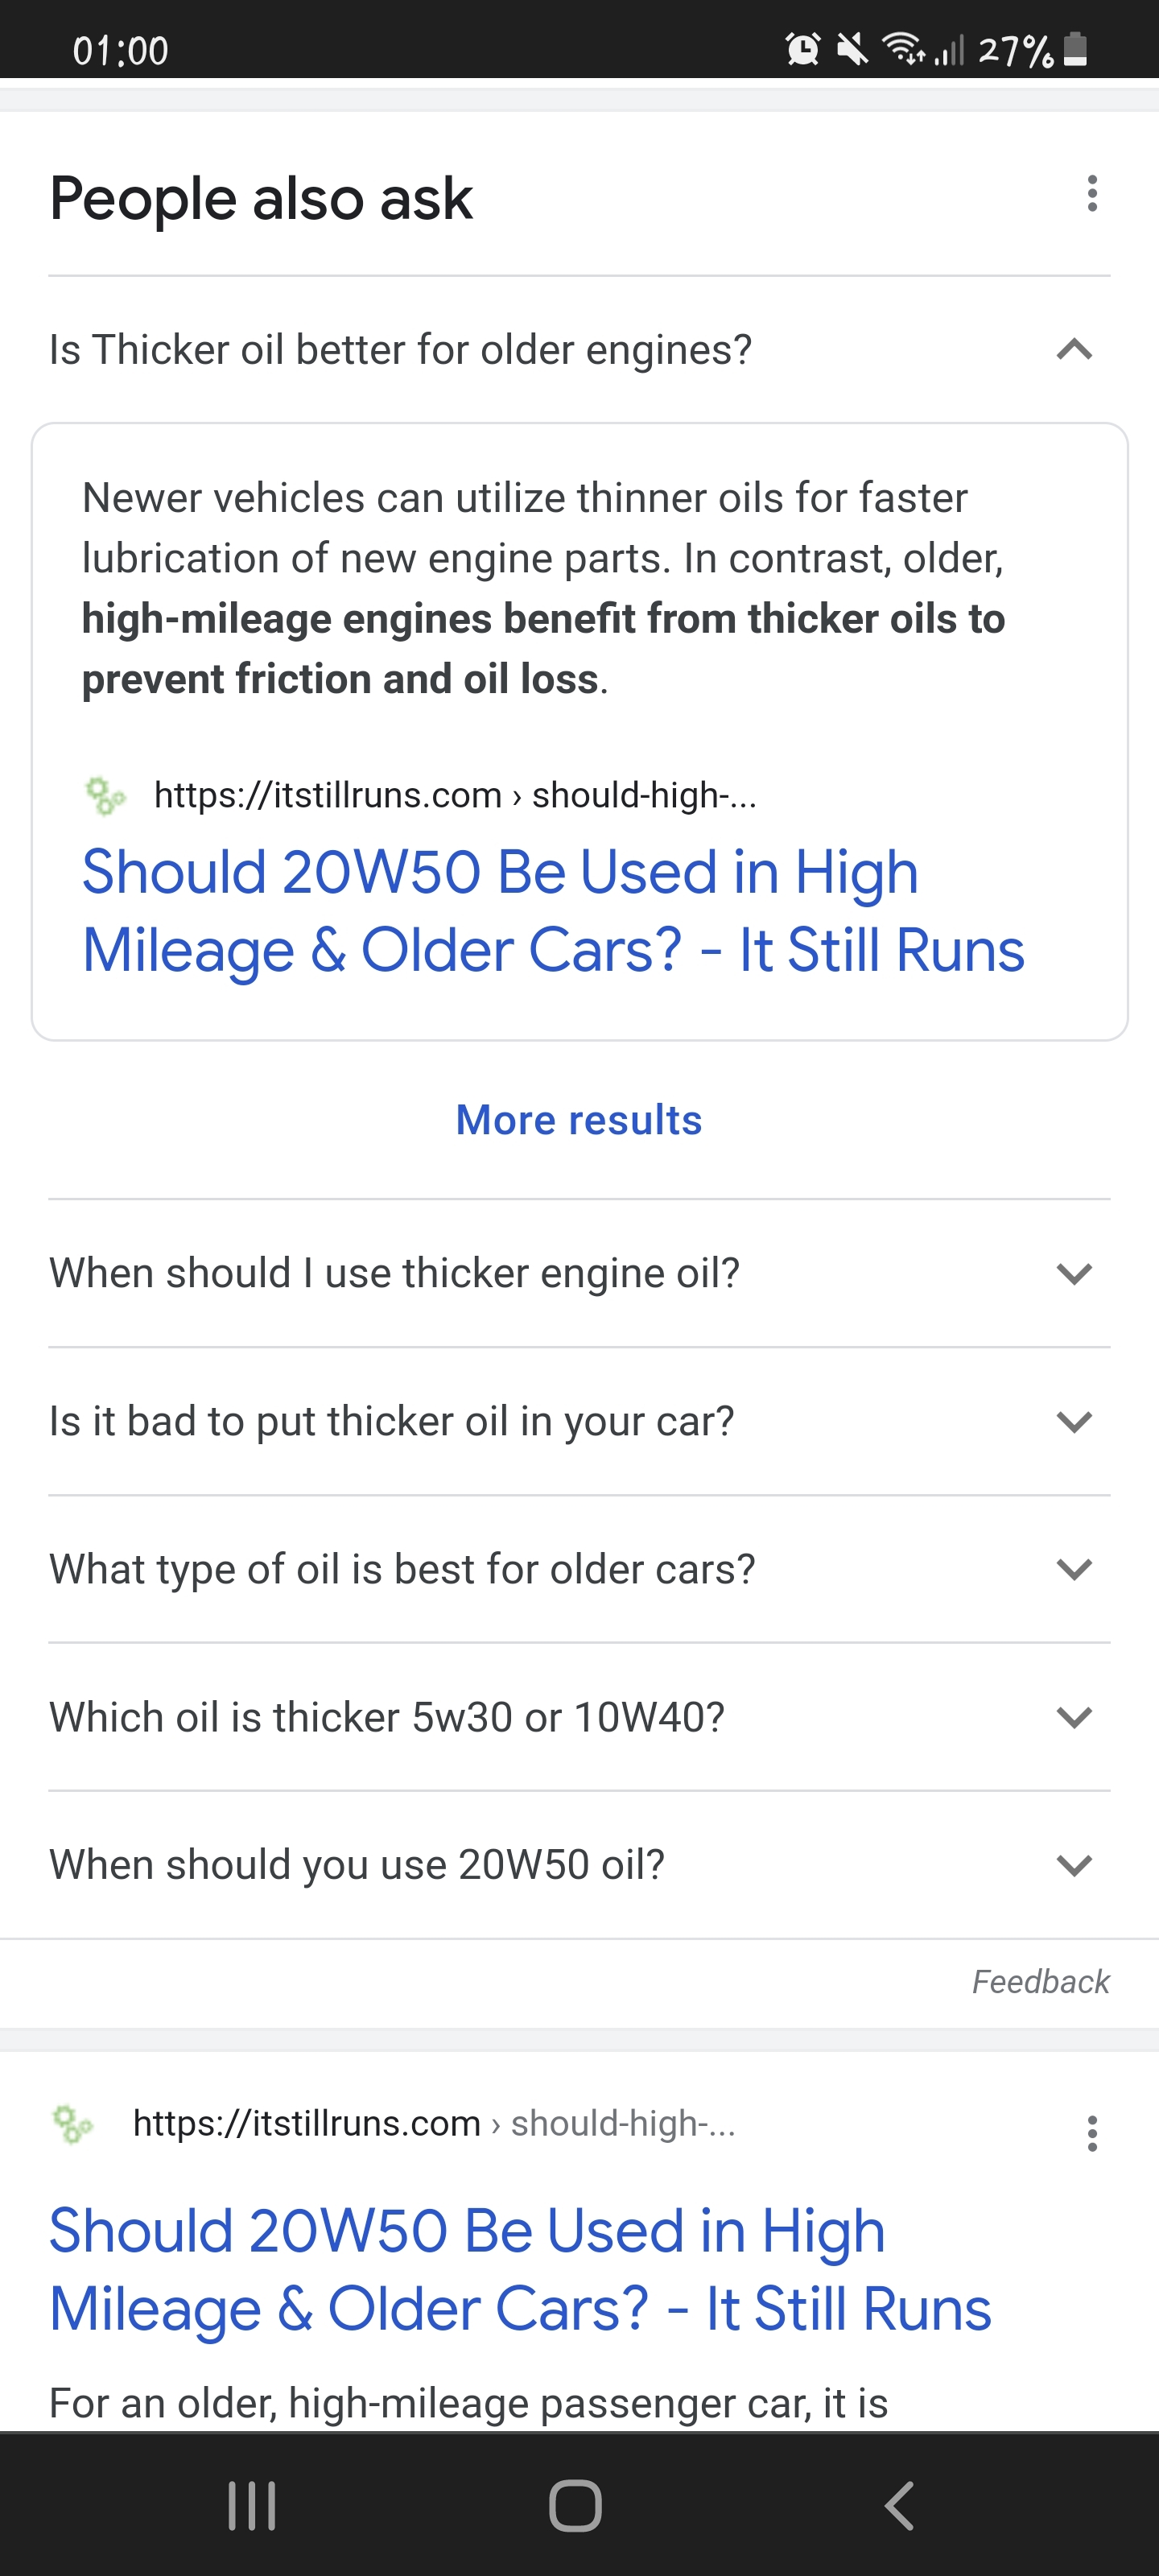Open Should 20W50 Be Used link in answer card
The image size is (1159, 2576).
(x=553, y=910)
